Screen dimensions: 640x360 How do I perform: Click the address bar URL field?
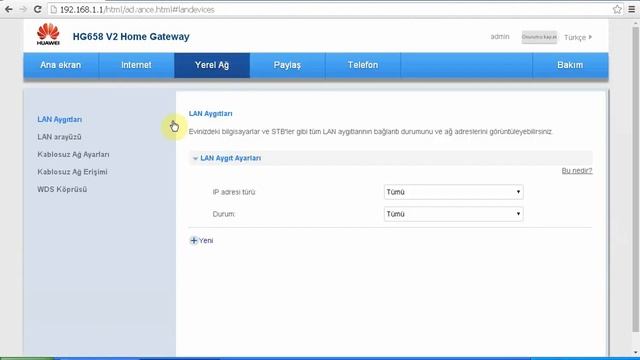(331, 9)
